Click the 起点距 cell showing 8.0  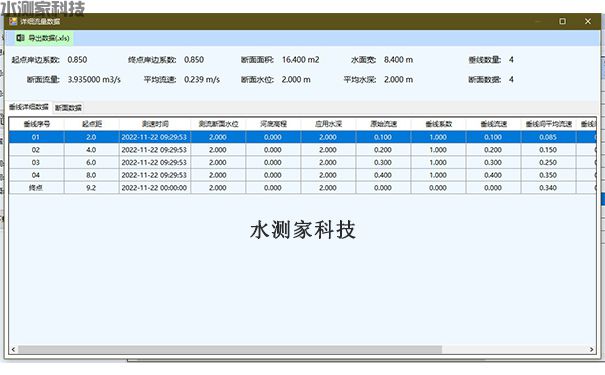tap(91, 175)
